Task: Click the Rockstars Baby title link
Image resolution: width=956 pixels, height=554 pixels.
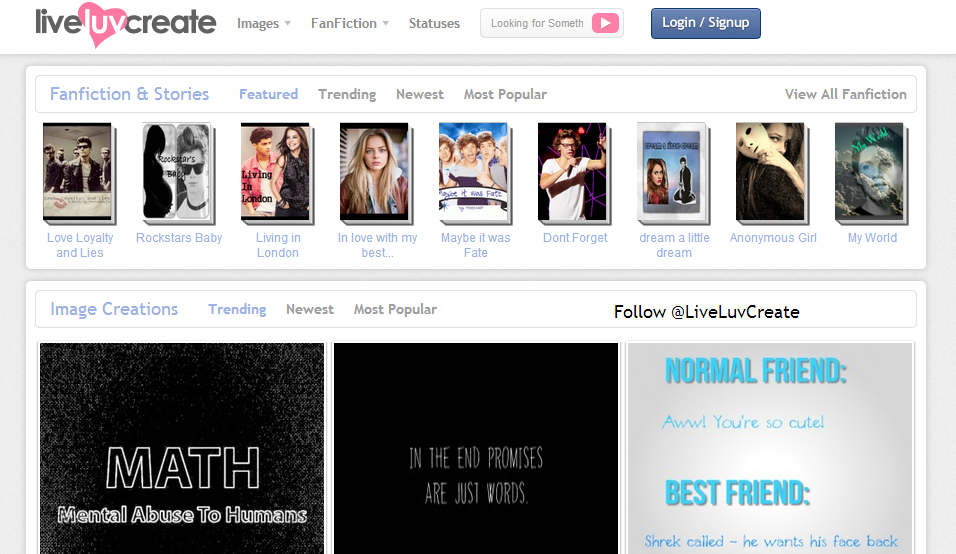Action: [179, 238]
